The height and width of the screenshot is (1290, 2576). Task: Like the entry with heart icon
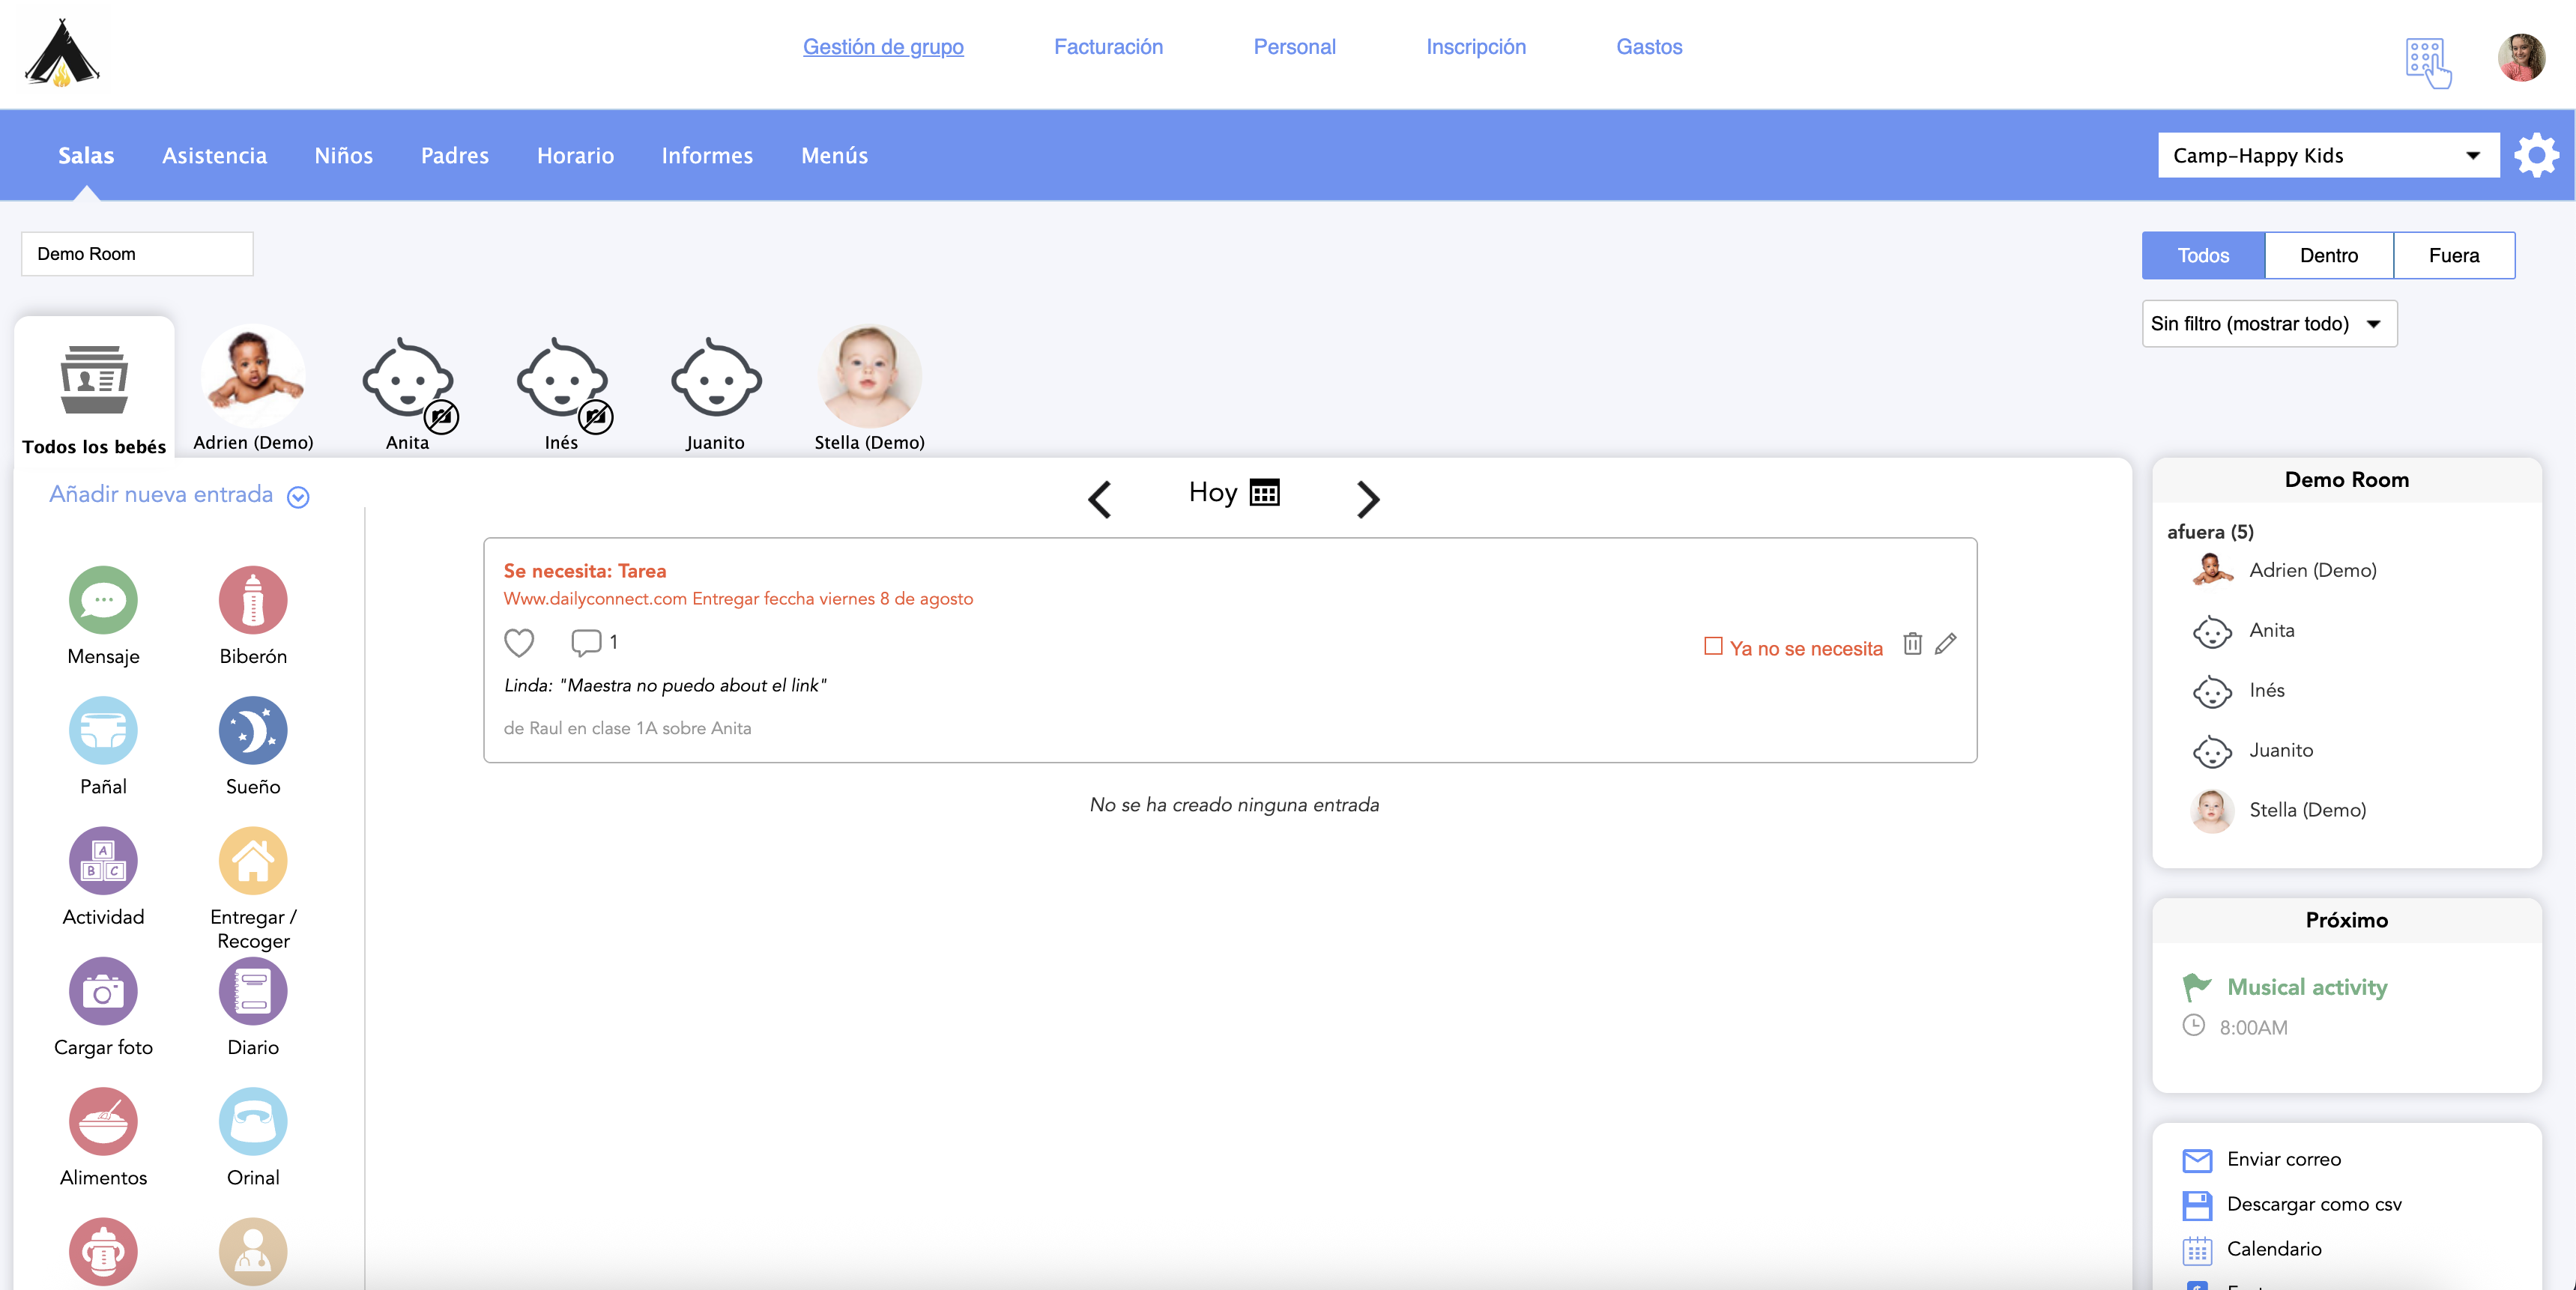tap(518, 642)
